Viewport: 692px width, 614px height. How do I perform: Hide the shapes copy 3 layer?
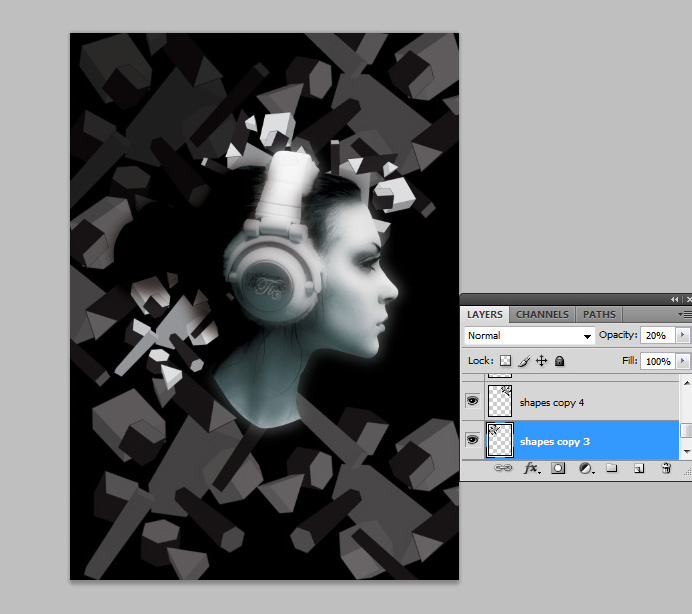pyautogui.click(x=472, y=440)
